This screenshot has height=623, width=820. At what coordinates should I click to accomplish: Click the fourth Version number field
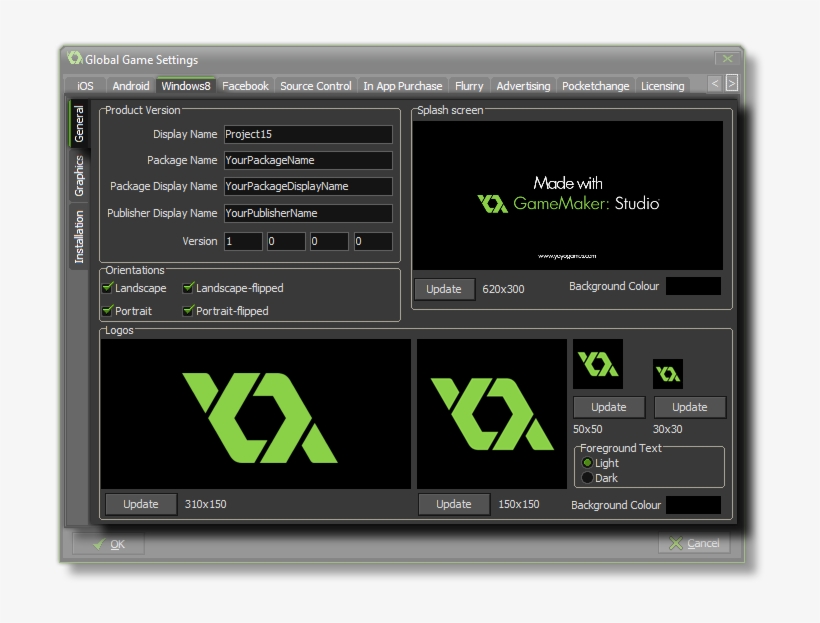coord(373,242)
